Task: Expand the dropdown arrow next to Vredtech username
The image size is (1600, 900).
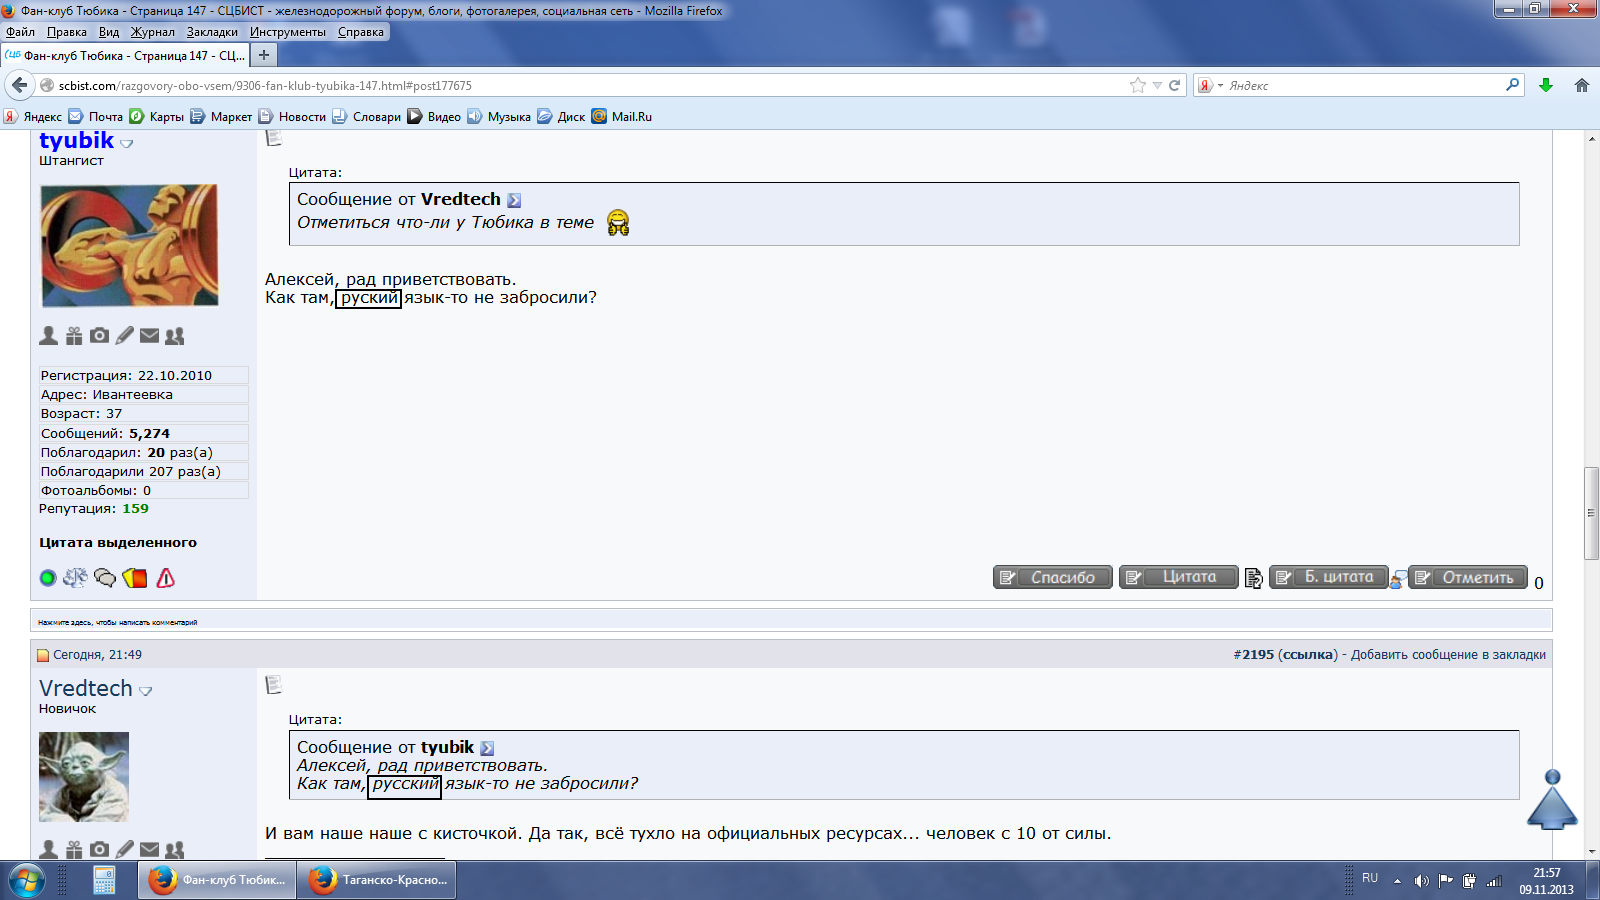Action: point(146,691)
